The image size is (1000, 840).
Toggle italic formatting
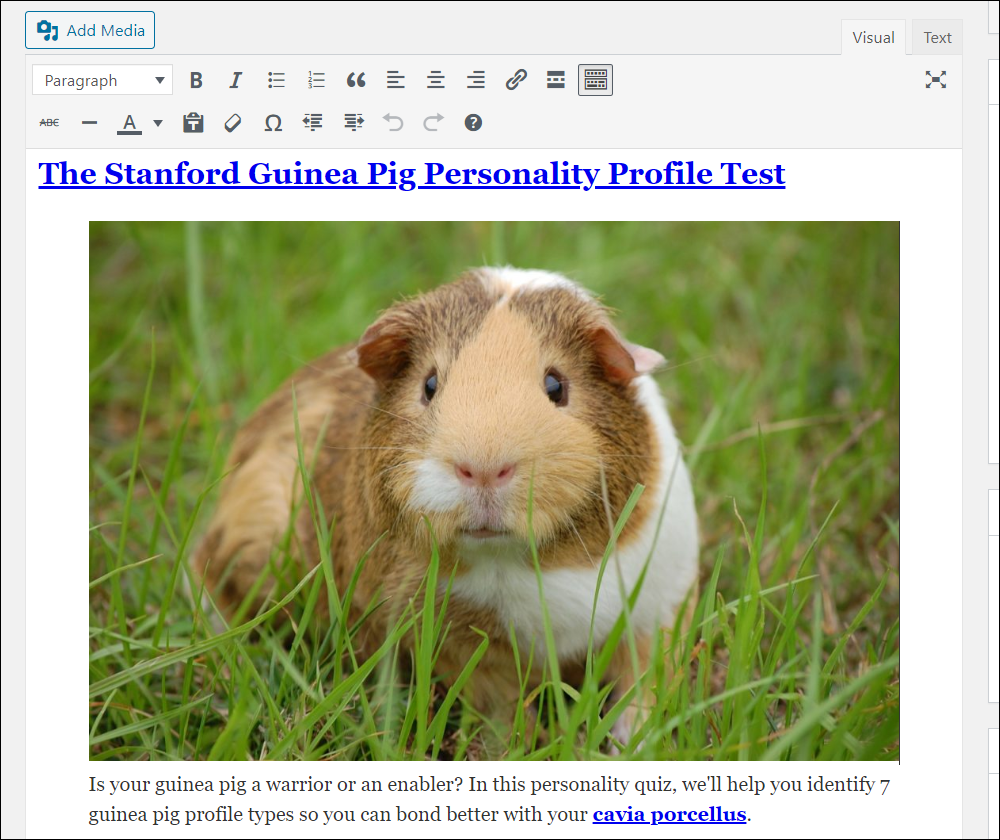(236, 80)
